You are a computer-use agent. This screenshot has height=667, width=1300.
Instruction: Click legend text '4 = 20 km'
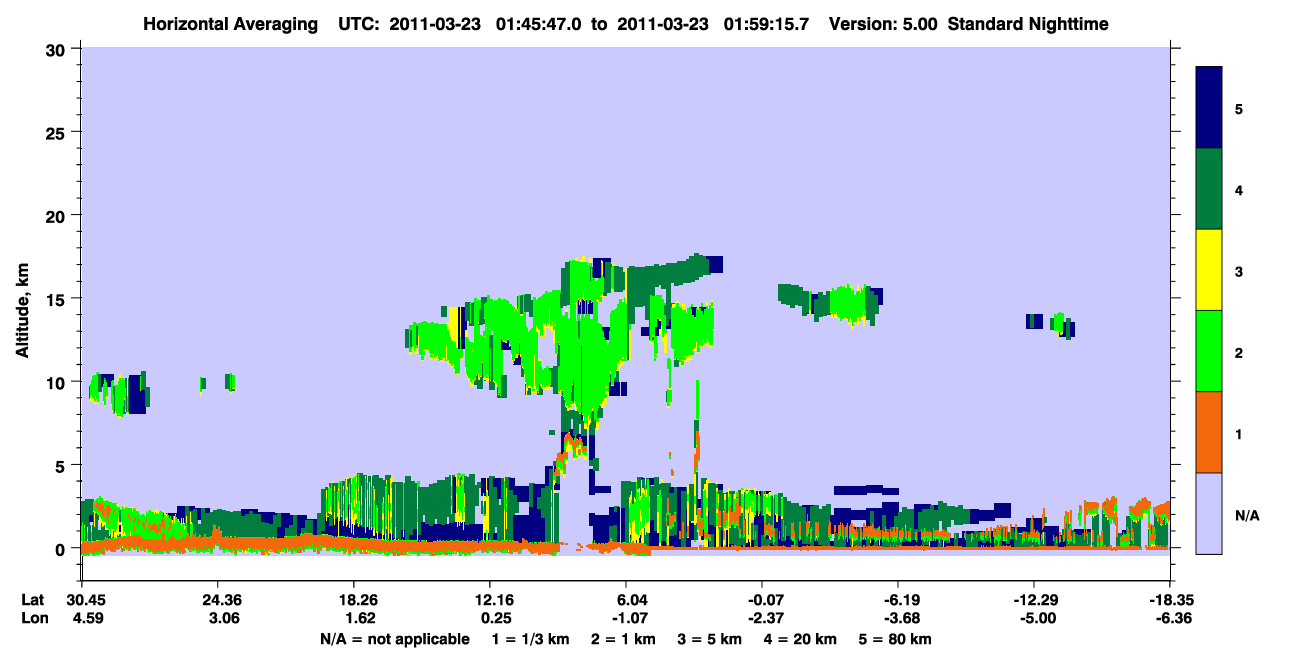click(x=801, y=639)
